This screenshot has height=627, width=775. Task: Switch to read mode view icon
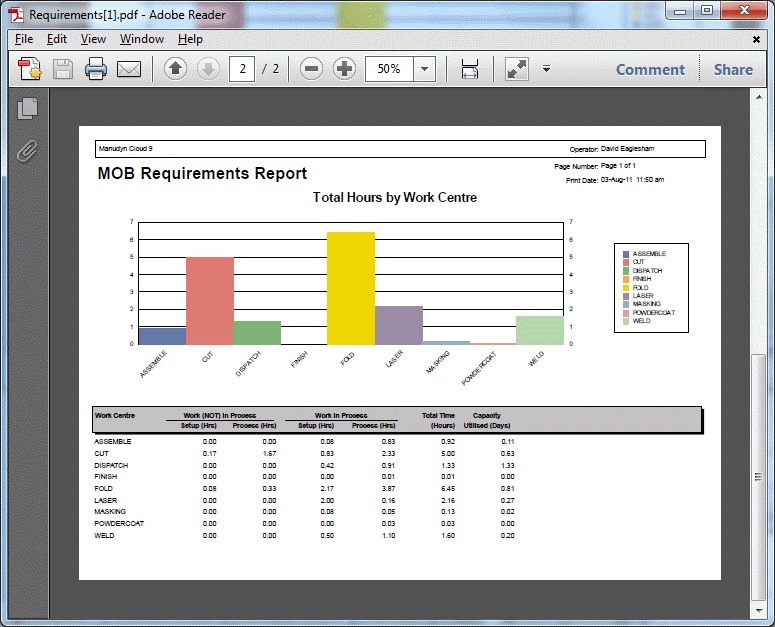pyautogui.click(x=516, y=69)
